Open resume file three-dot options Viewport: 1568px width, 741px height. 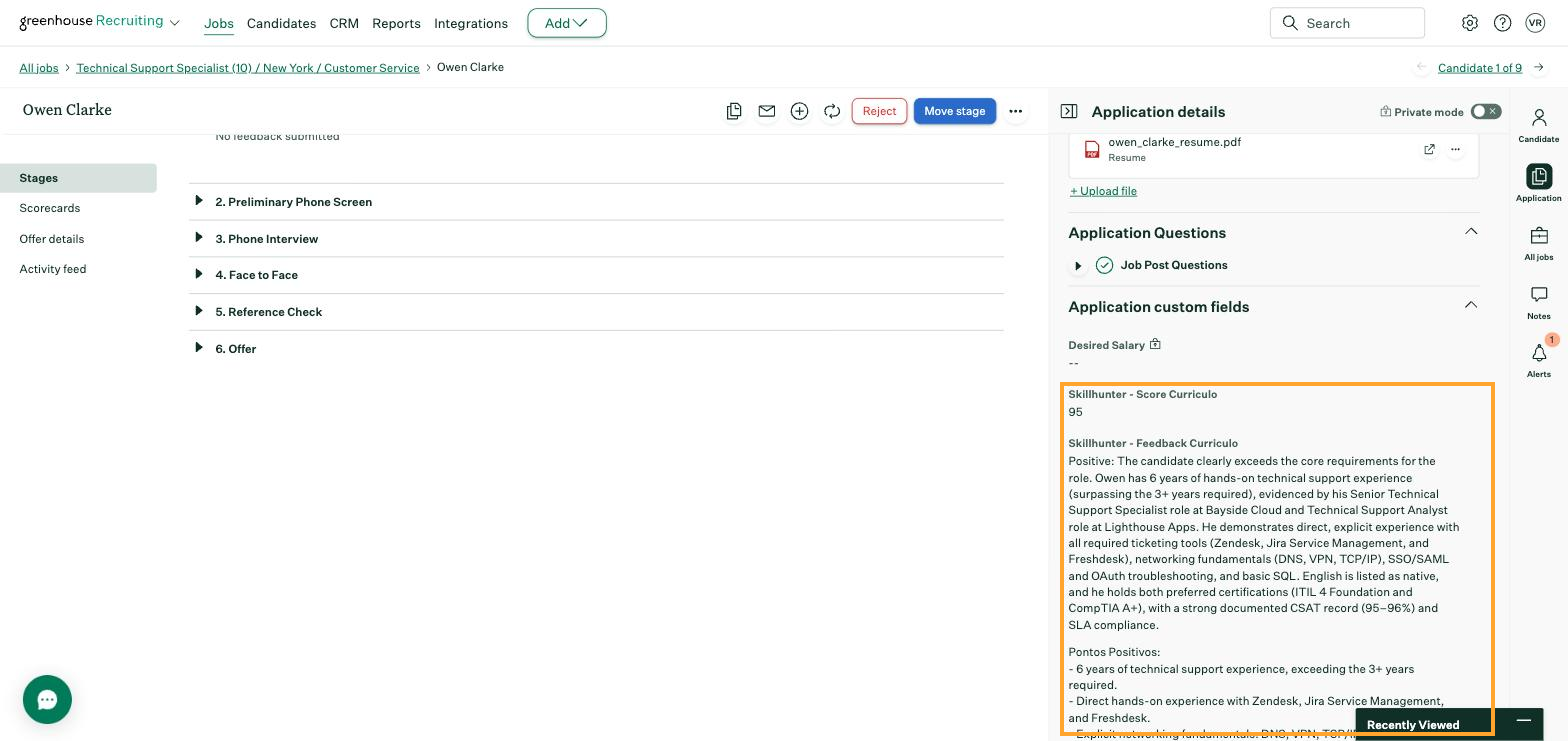coord(1456,149)
